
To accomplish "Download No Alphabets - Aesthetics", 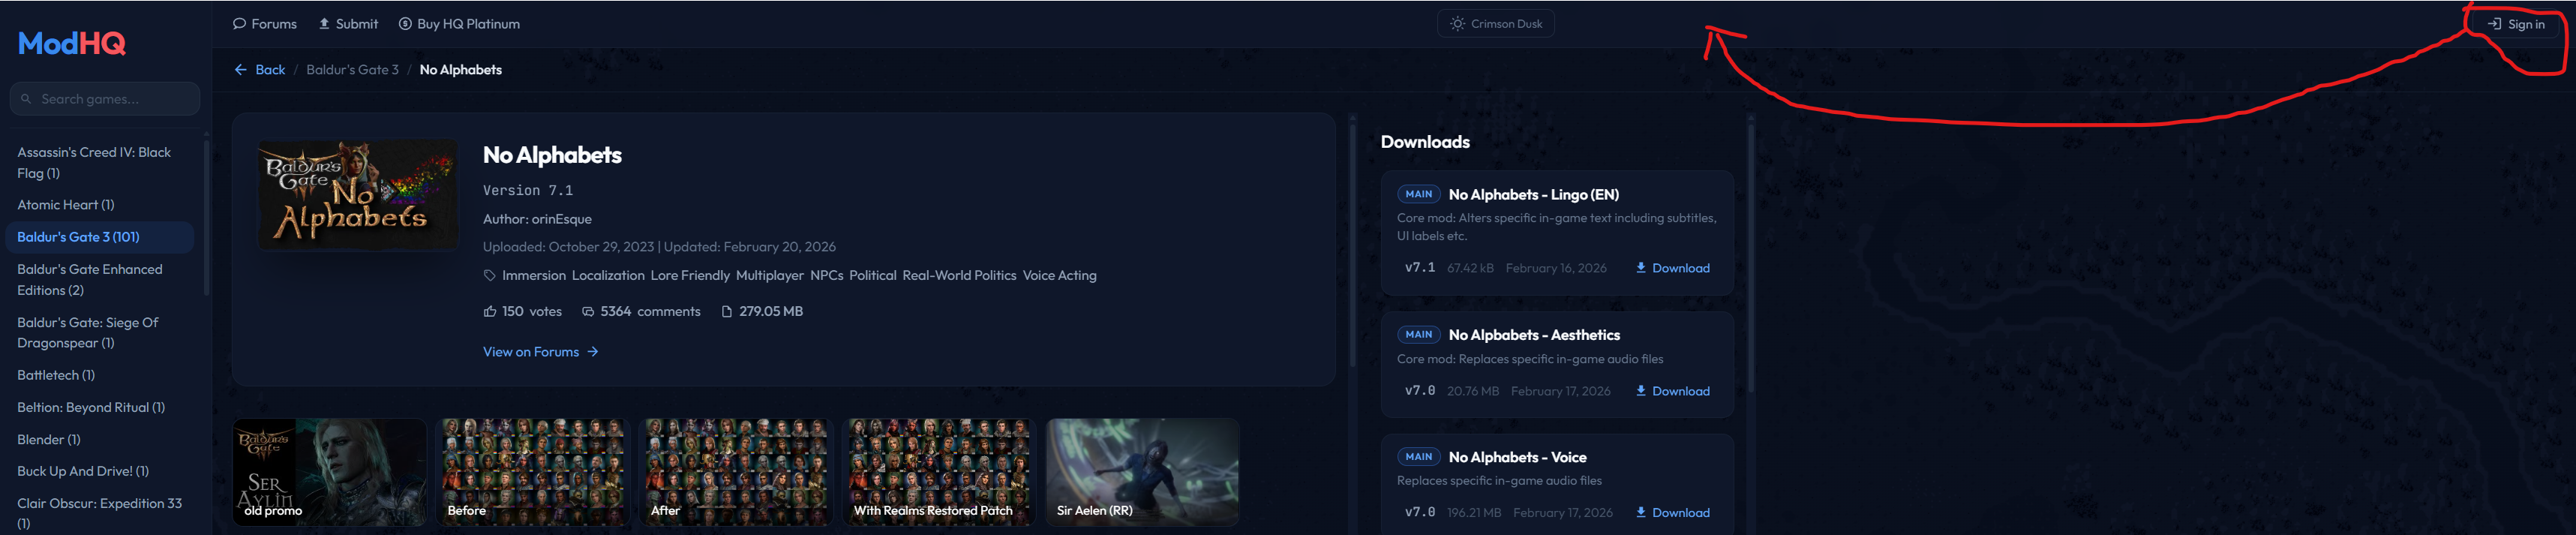I will (x=1673, y=391).
